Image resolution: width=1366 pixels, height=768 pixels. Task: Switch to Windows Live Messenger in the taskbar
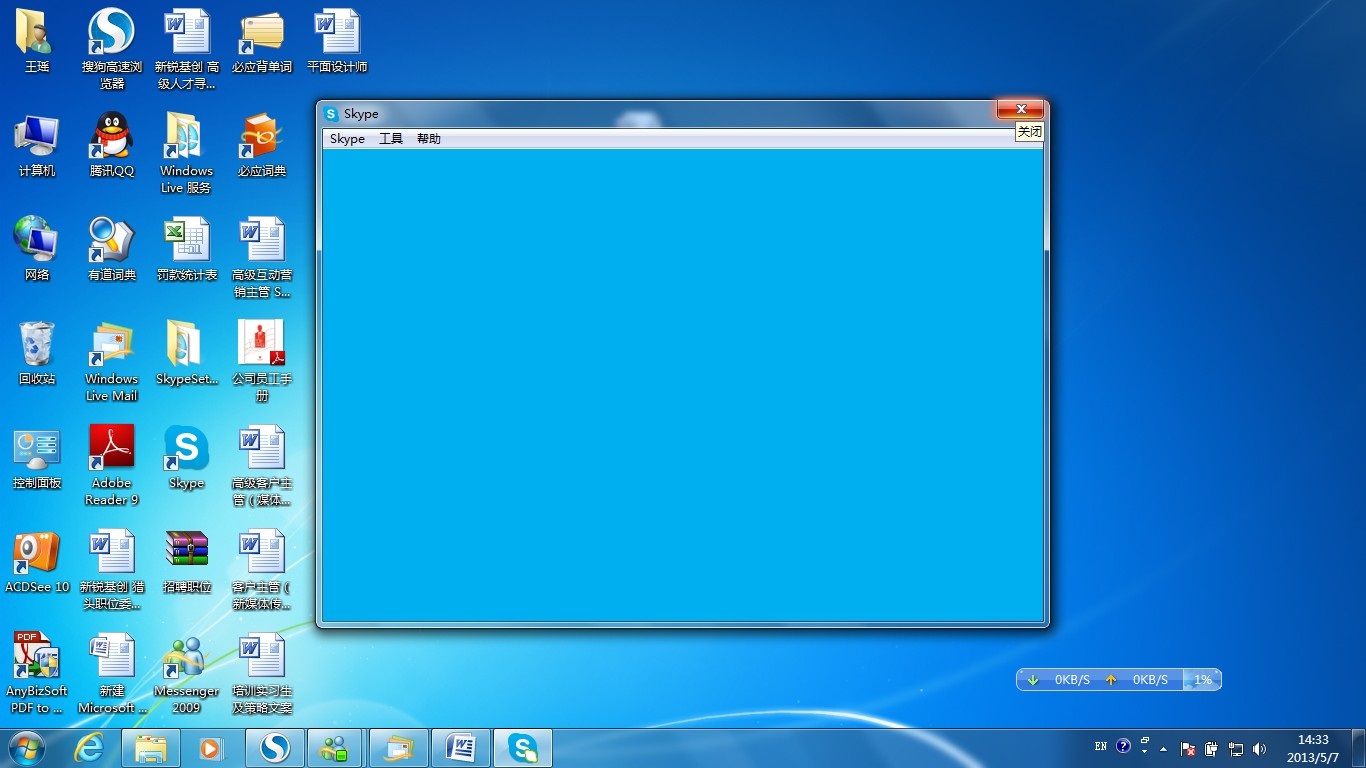coord(336,748)
